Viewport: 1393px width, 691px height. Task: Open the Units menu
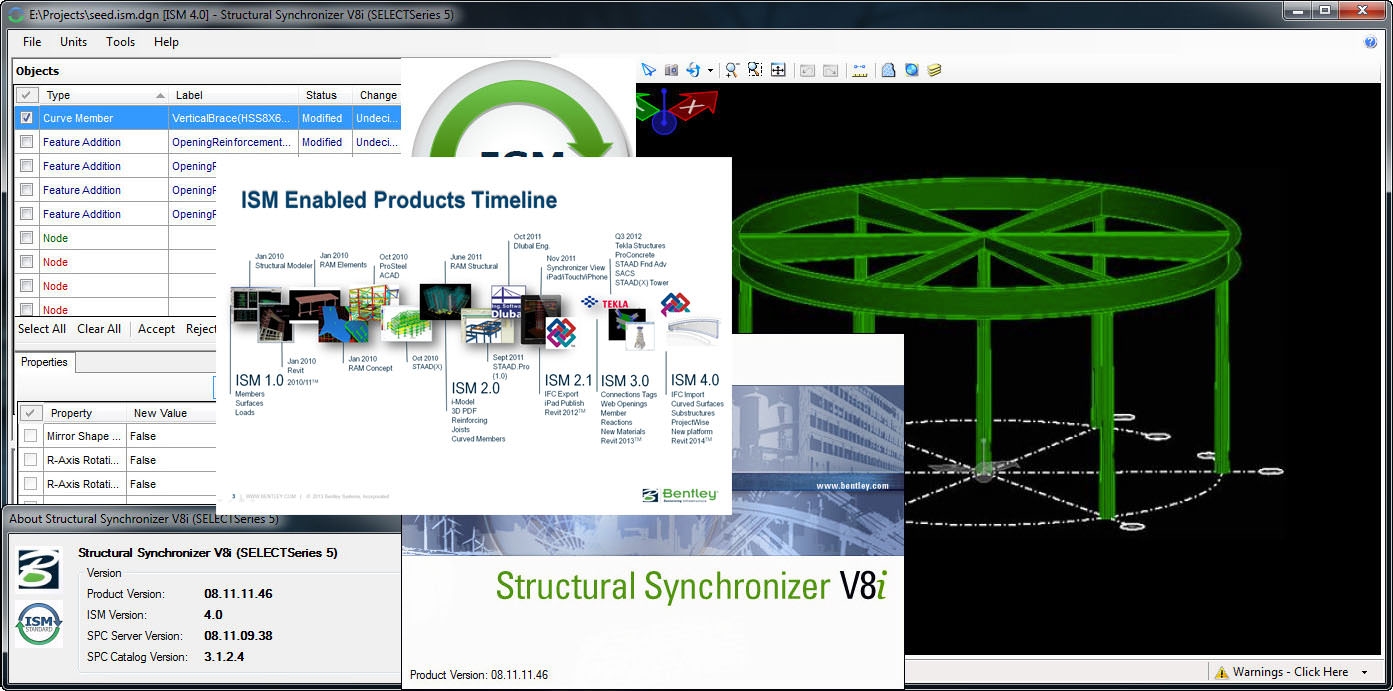pyautogui.click(x=74, y=42)
